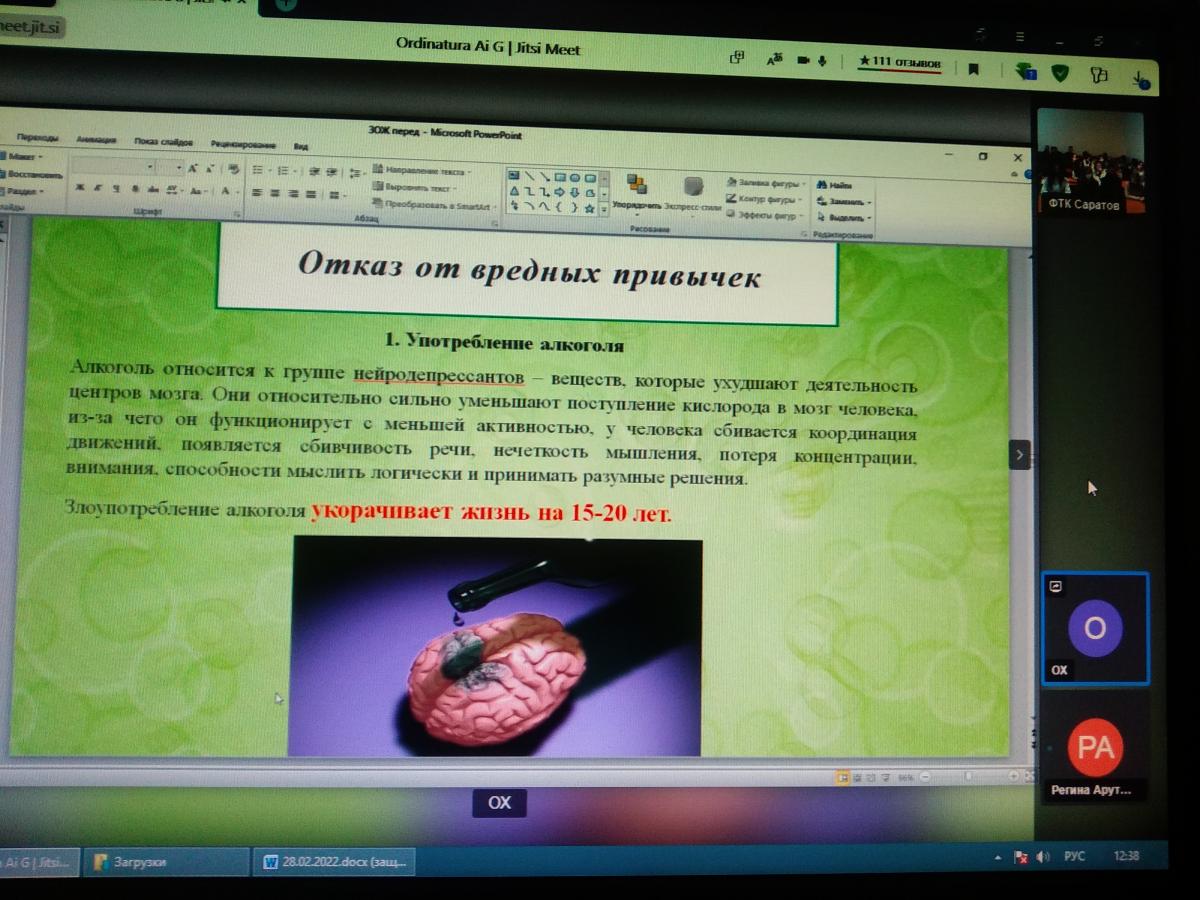Screen dimensions: 1200x900
Task: Click the browser camera permission icon
Action: 802,61
